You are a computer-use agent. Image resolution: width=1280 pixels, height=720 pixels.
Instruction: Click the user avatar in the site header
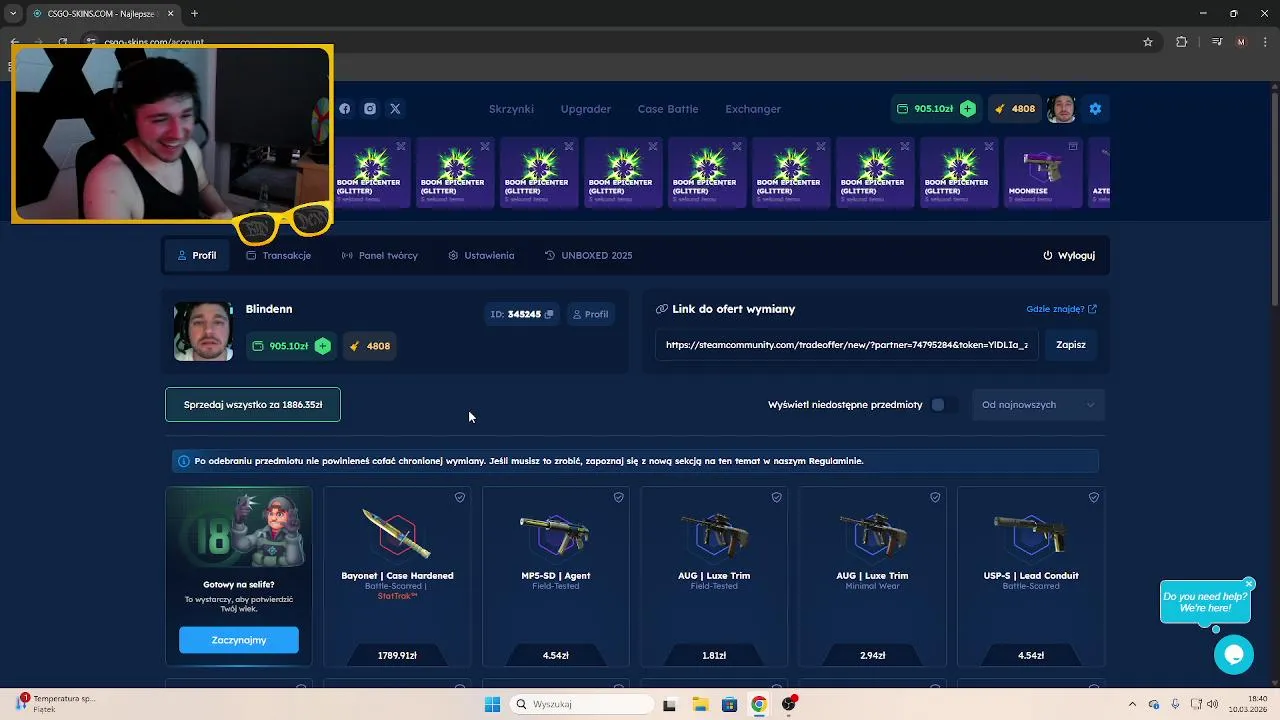point(1061,109)
